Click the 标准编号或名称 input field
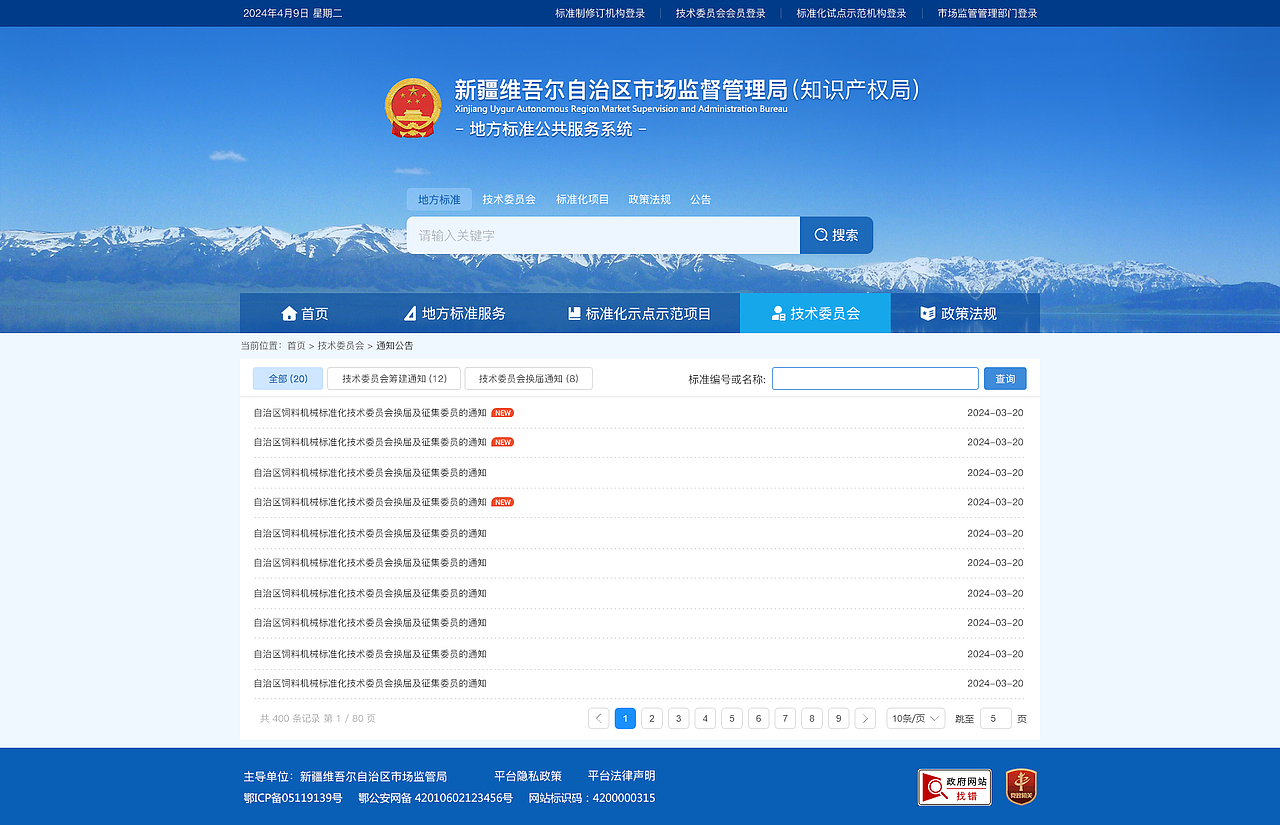 coord(875,378)
